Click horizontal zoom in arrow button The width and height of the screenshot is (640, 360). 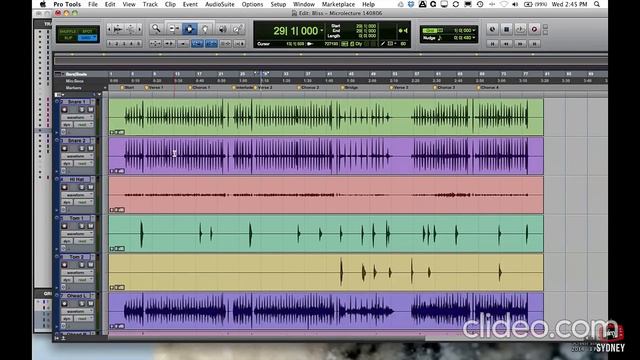tap(140, 29)
